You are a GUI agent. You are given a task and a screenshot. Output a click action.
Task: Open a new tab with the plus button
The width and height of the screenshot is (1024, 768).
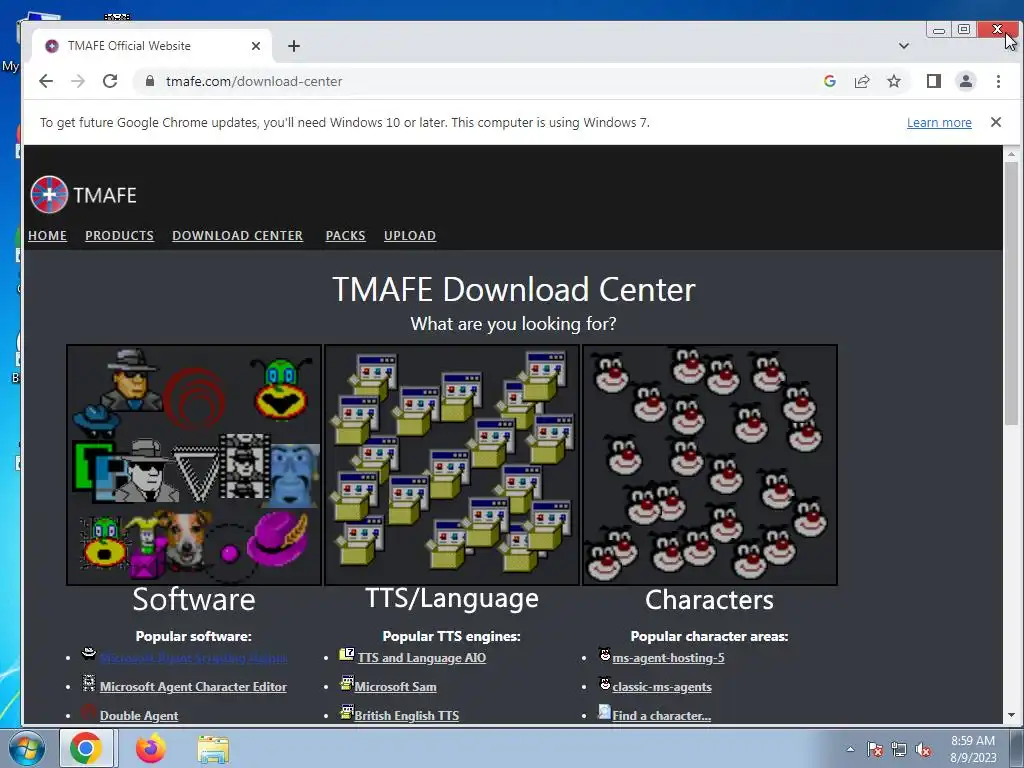click(294, 46)
